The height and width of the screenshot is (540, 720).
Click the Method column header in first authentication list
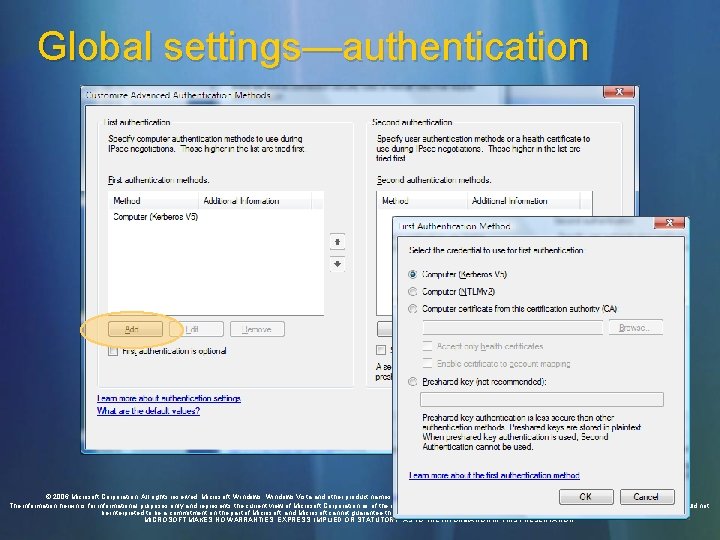pos(153,201)
